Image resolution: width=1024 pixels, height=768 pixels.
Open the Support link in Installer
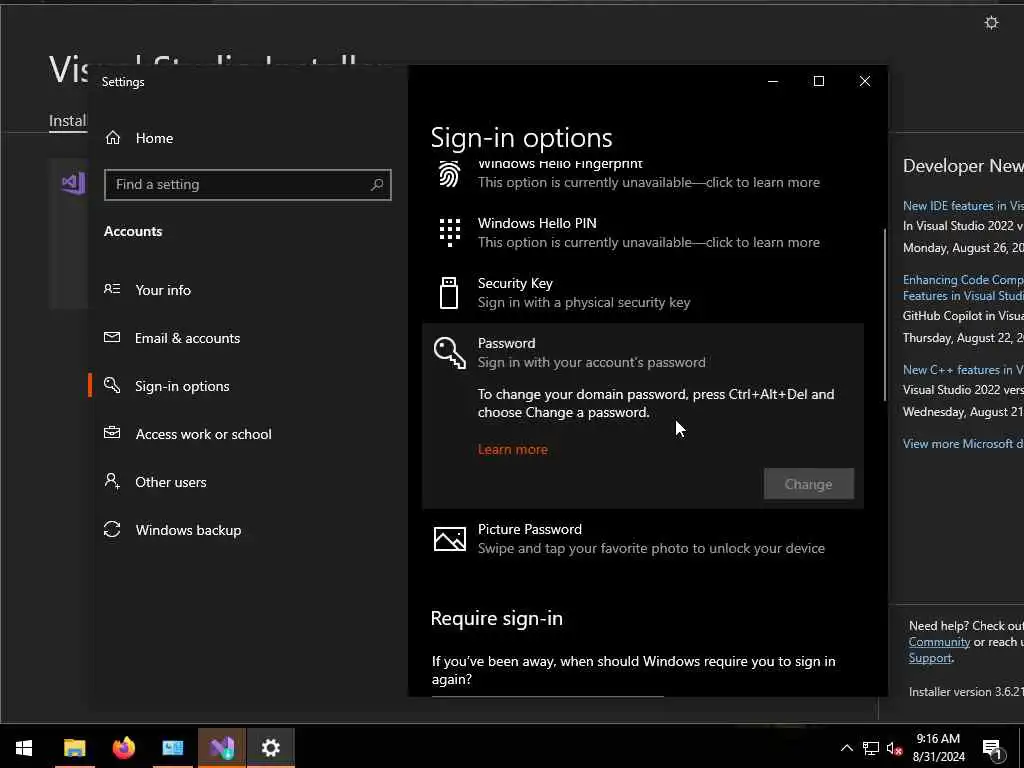pyautogui.click(x=930, y=658)
